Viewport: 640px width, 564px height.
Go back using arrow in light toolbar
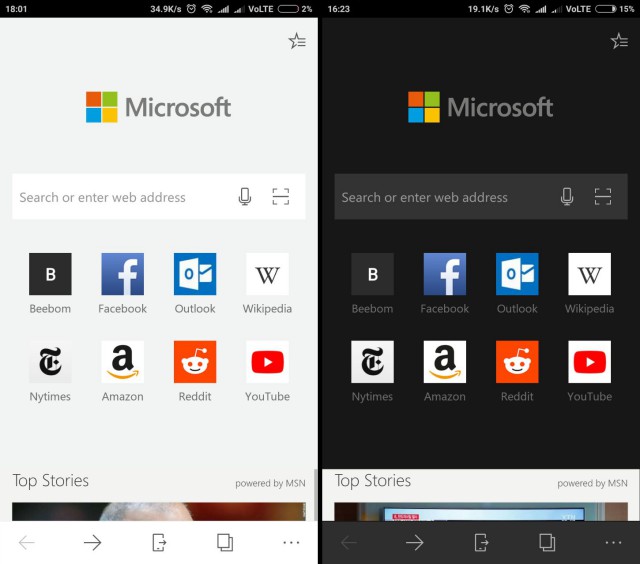[x=27, y=542]
